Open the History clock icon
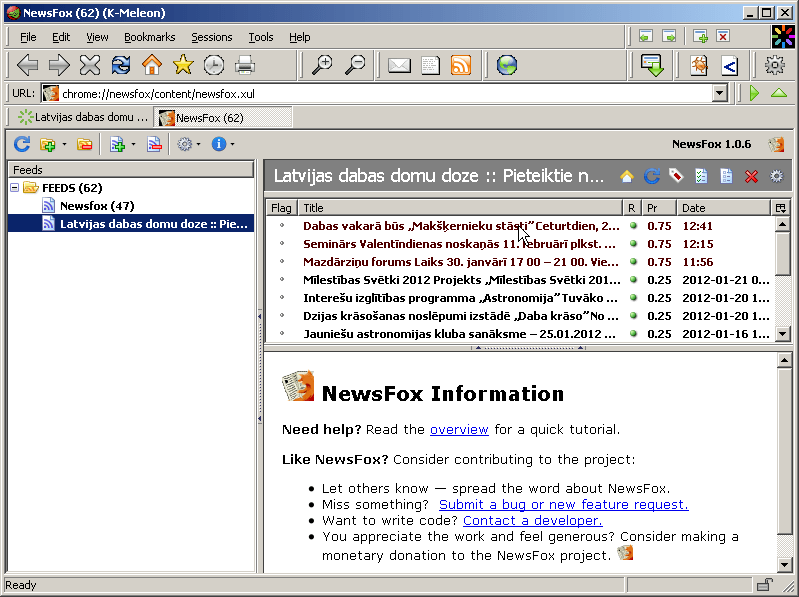799x597 pixels. 214,65
